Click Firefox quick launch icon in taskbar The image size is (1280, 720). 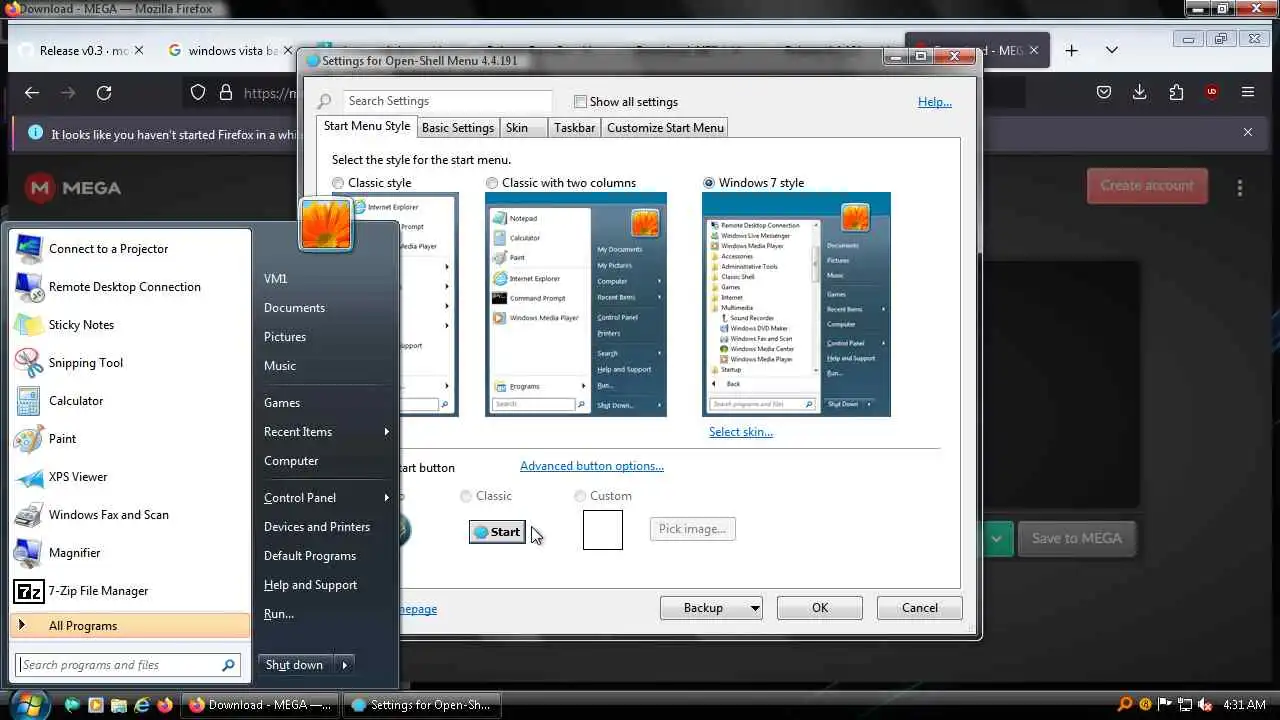pyautogui.click(x=164, y=705)
